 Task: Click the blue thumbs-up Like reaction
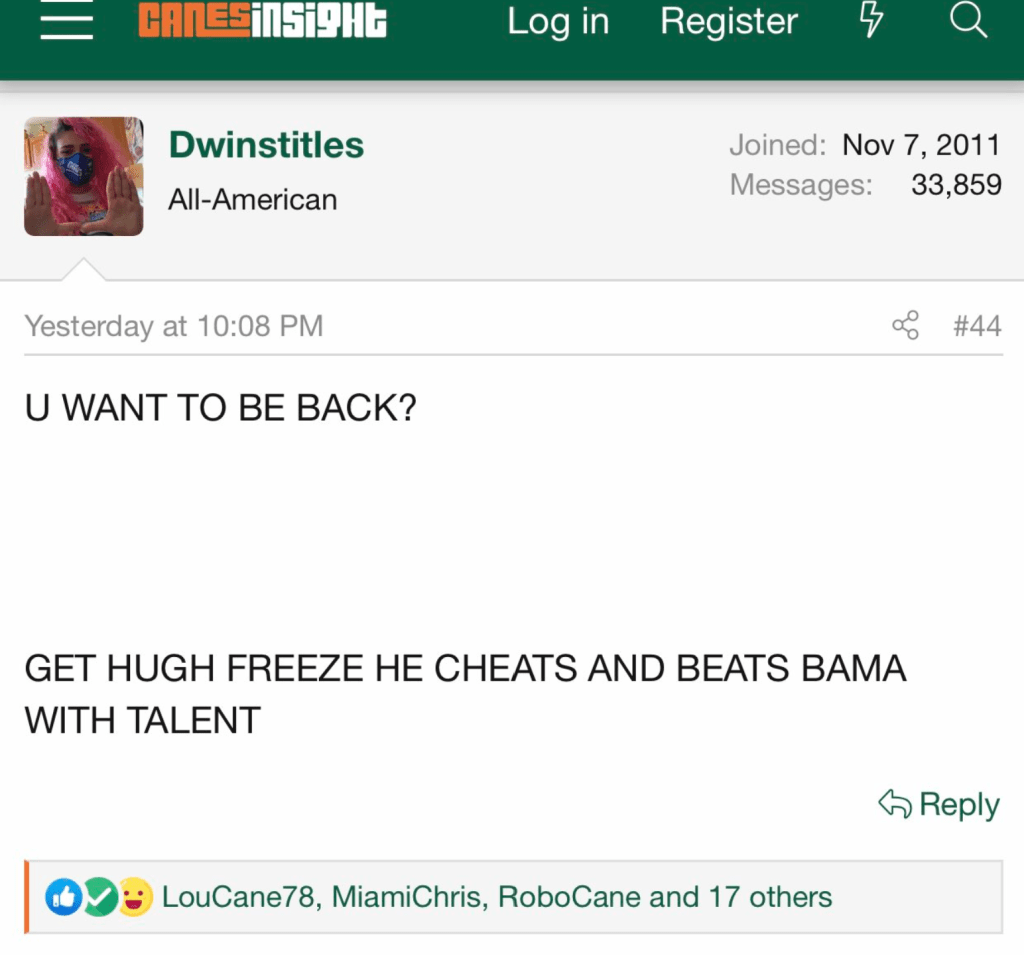64,897
